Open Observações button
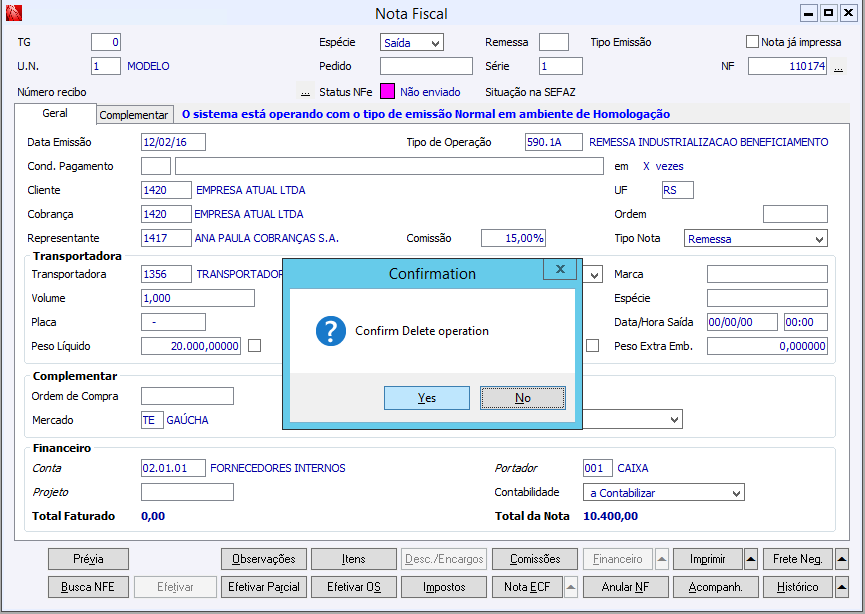865x614 pixels. [264, 559]
